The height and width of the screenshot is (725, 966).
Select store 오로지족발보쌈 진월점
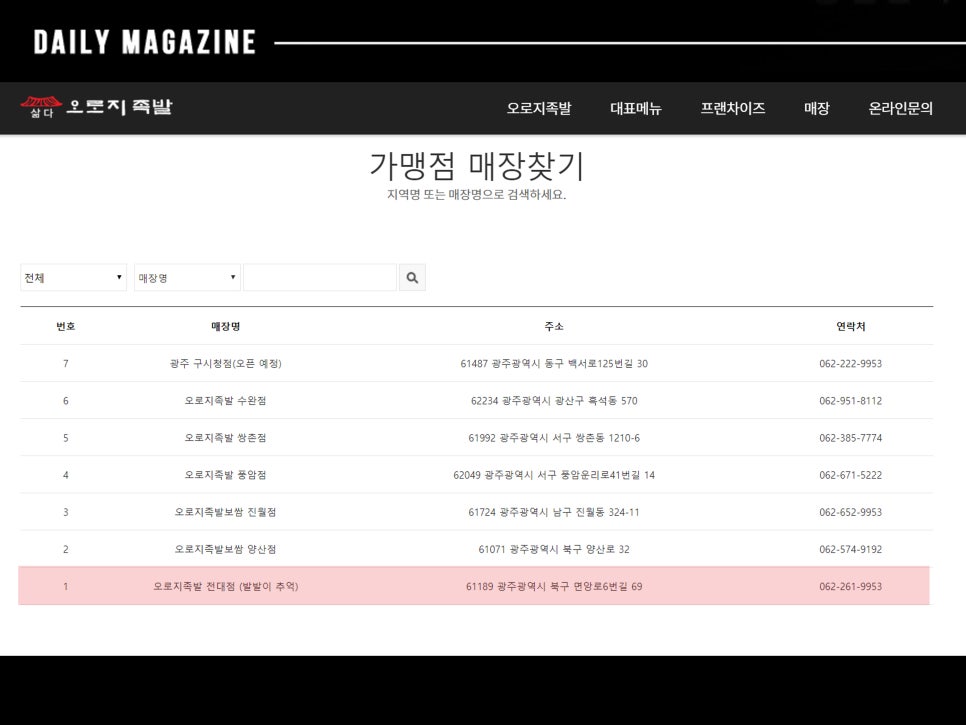[x=225, y=512]
